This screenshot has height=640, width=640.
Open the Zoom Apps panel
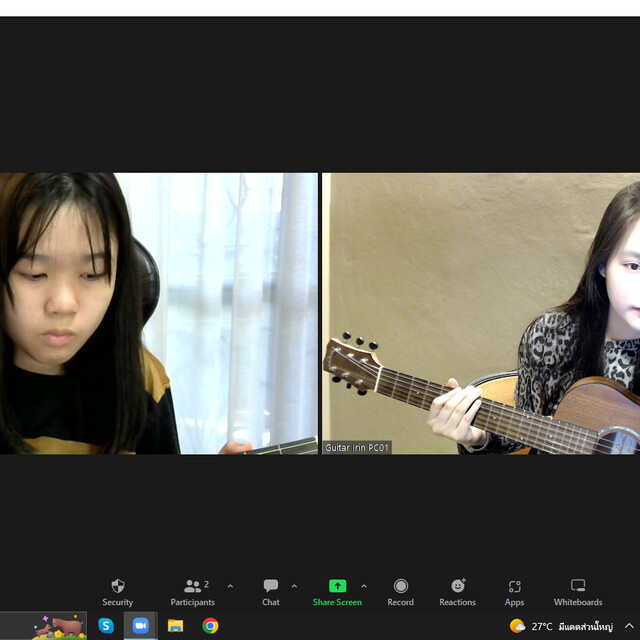(514, 592)
